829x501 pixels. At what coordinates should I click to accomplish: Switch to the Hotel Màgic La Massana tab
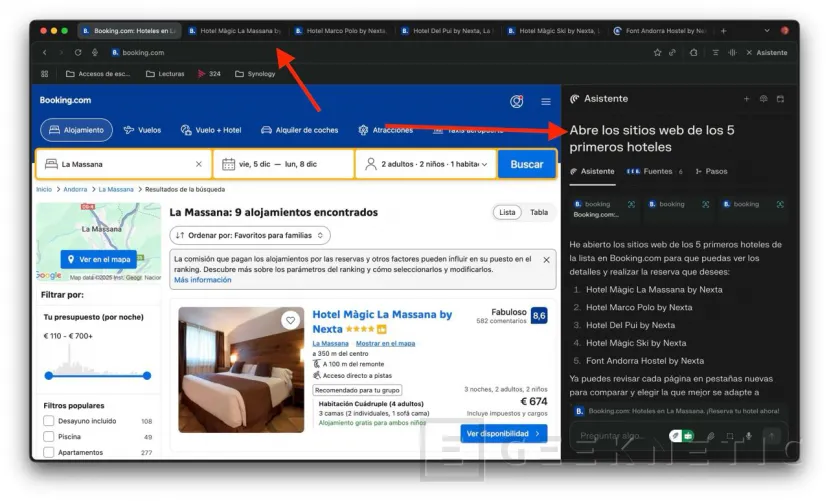pos(235,31)
